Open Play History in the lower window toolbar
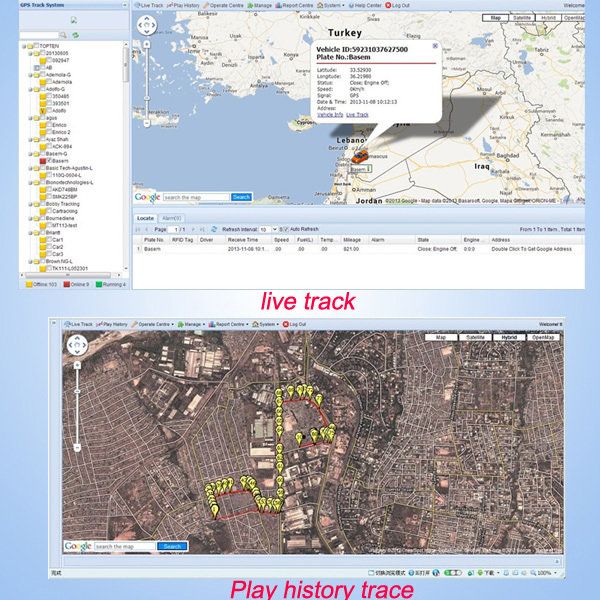 click(x=112, y=324)
